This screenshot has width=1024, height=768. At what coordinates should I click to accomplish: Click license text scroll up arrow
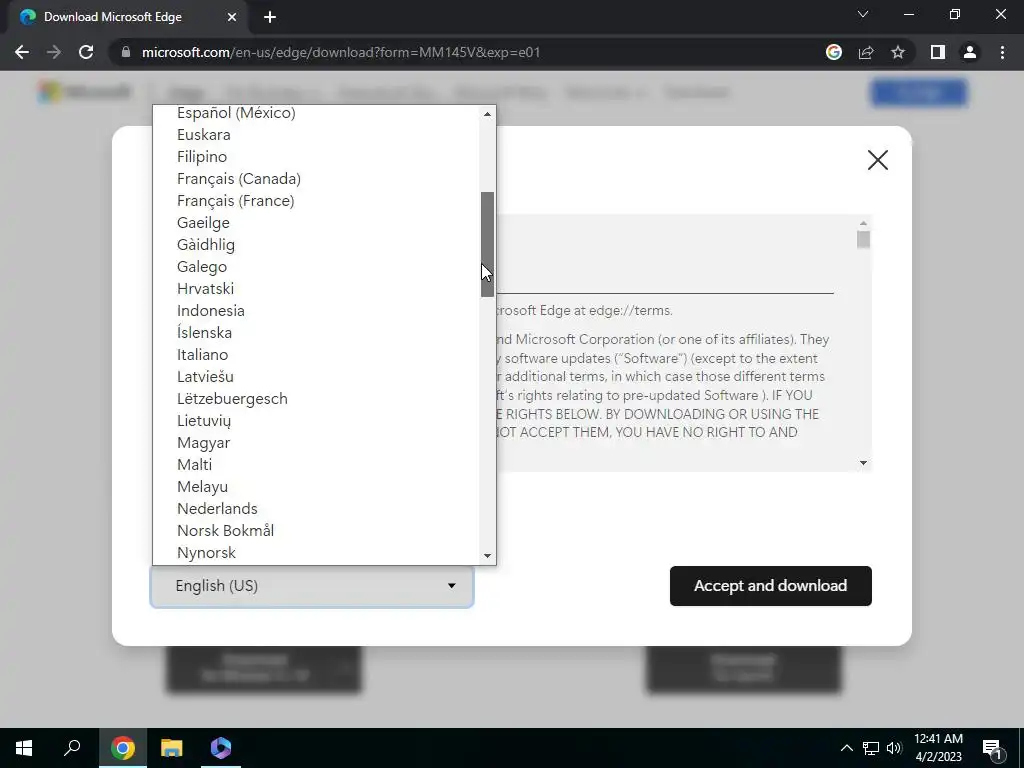pyautogui.click(x=863, y=223)
